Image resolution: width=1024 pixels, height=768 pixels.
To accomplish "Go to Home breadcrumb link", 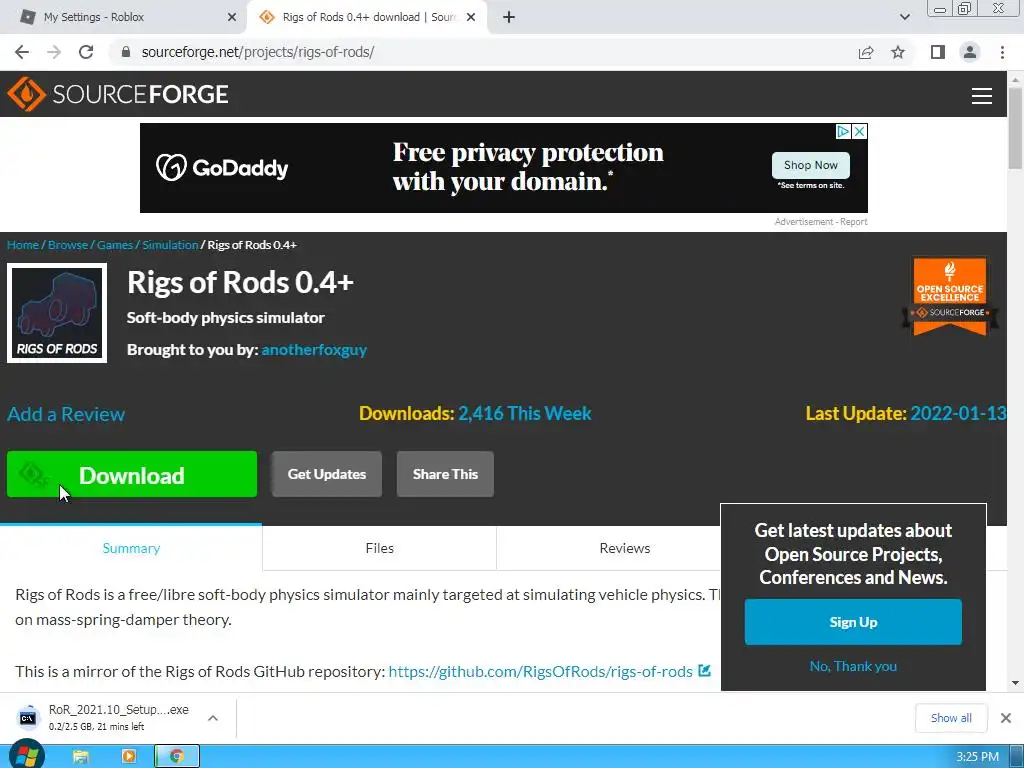I will [23, 245].
